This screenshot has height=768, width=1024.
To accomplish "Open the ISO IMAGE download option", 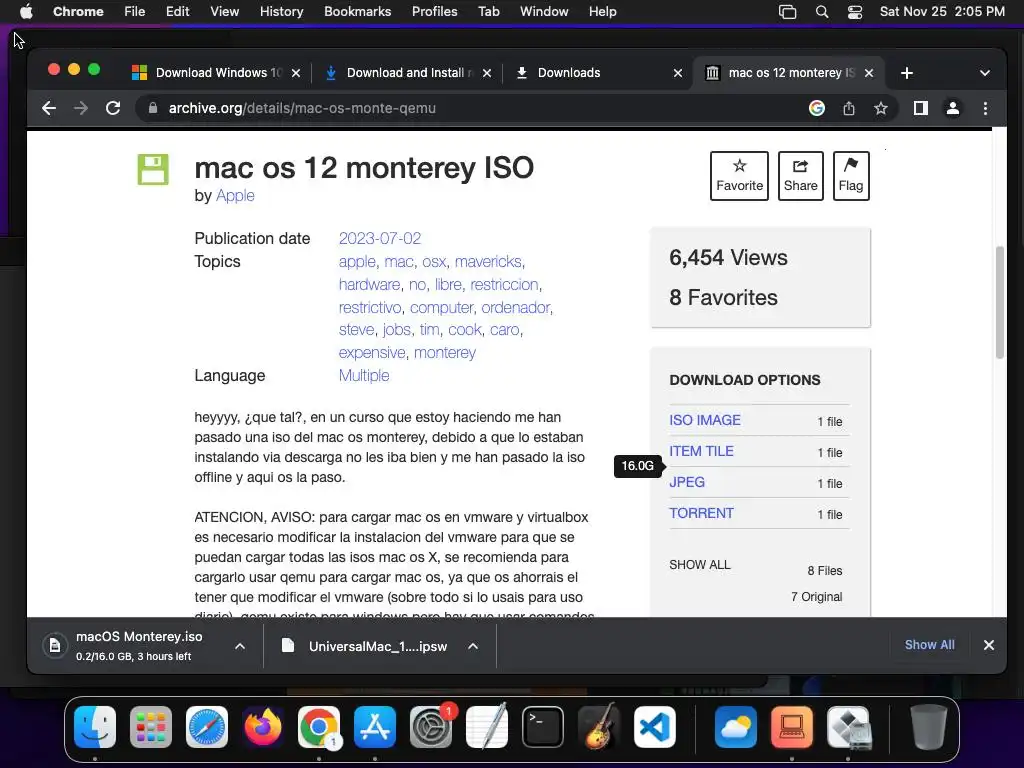I will [x=705, y=420].
